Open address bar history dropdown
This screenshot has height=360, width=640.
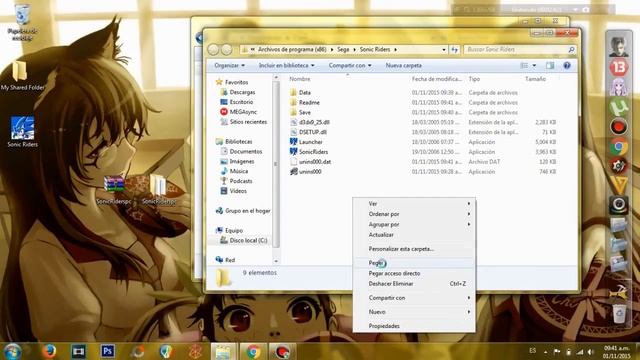pyautogui.click(x=444, y=49)
